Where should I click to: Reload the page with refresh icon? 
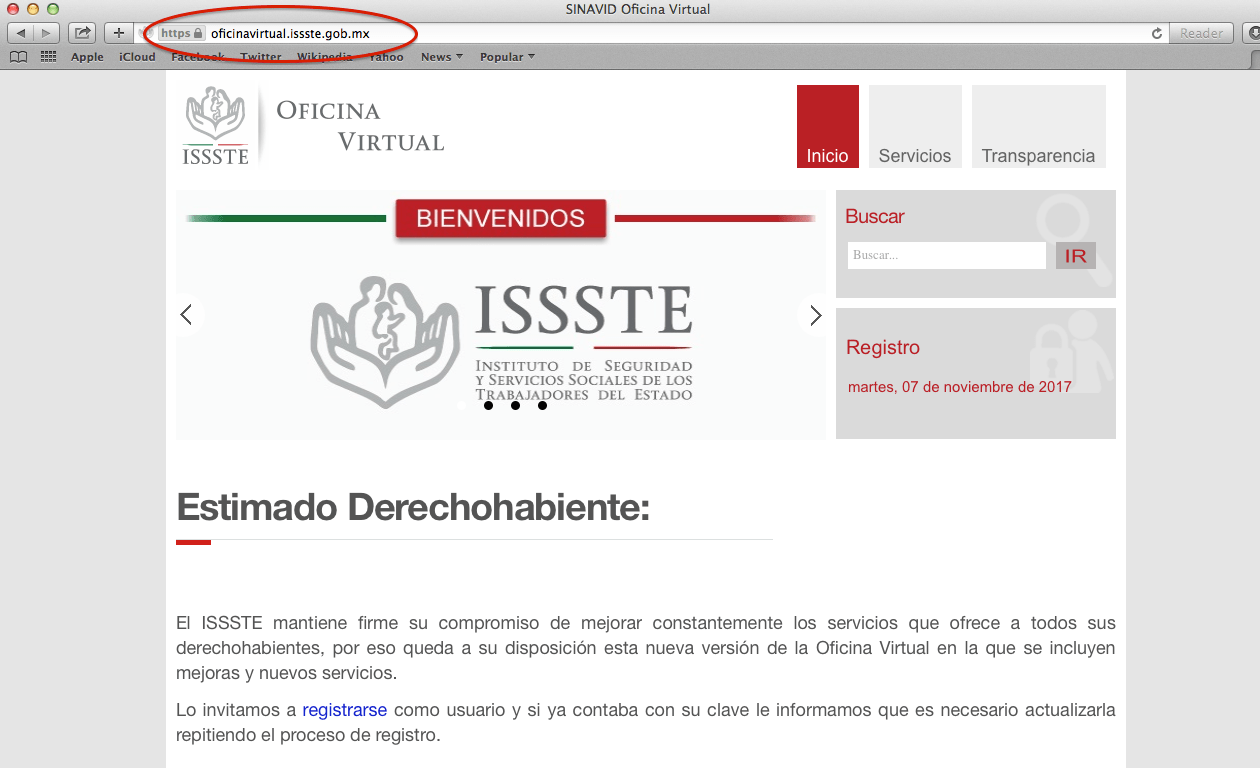click(x=1157, y=33)
